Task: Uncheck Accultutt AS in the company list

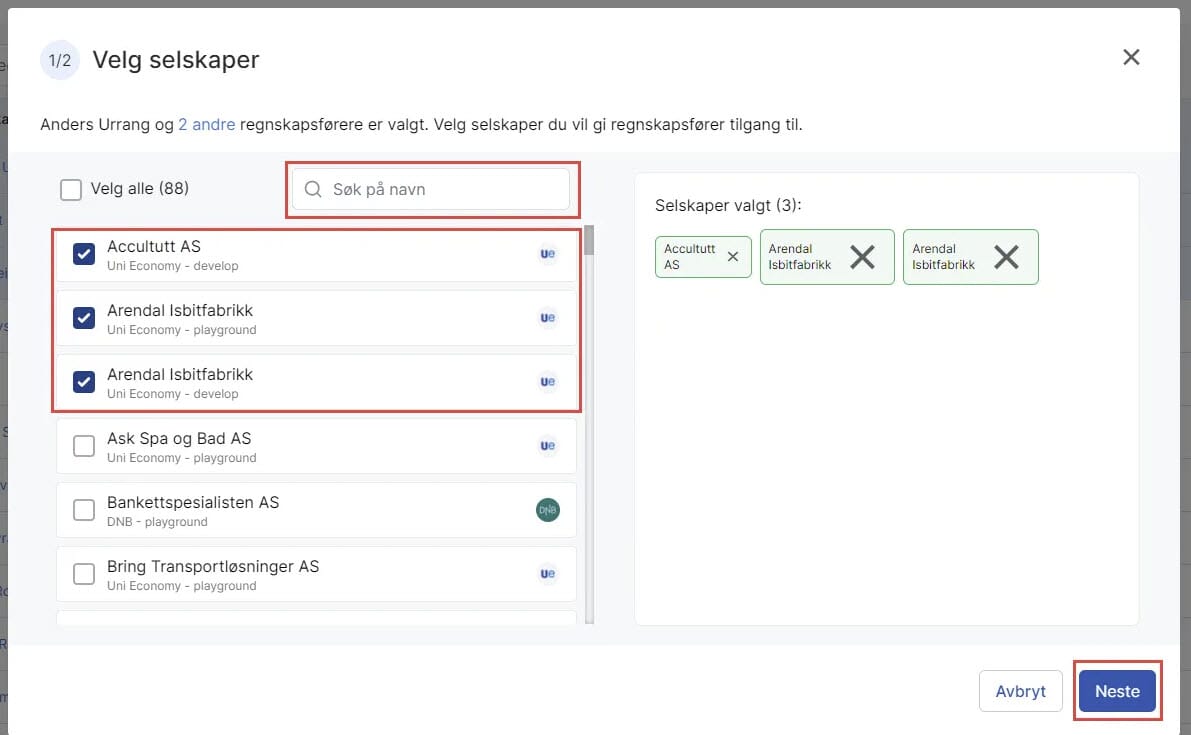Action: [84, 254]
